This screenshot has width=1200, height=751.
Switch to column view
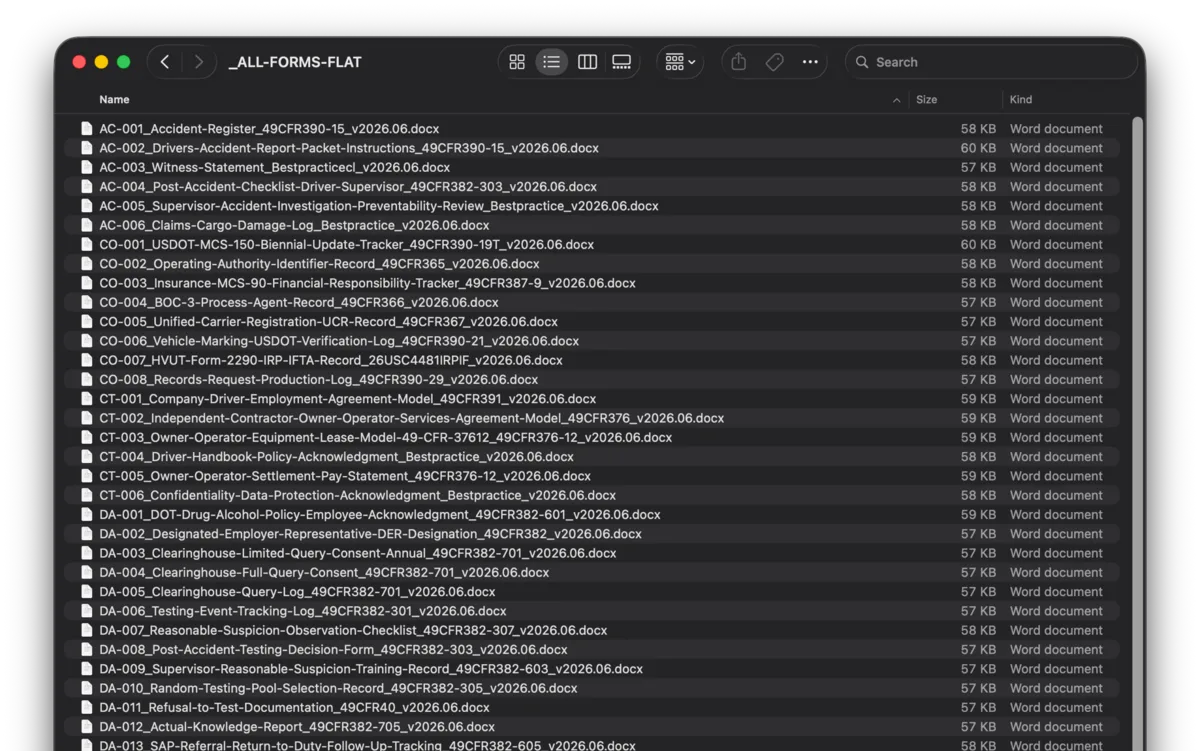coord(587,62)
